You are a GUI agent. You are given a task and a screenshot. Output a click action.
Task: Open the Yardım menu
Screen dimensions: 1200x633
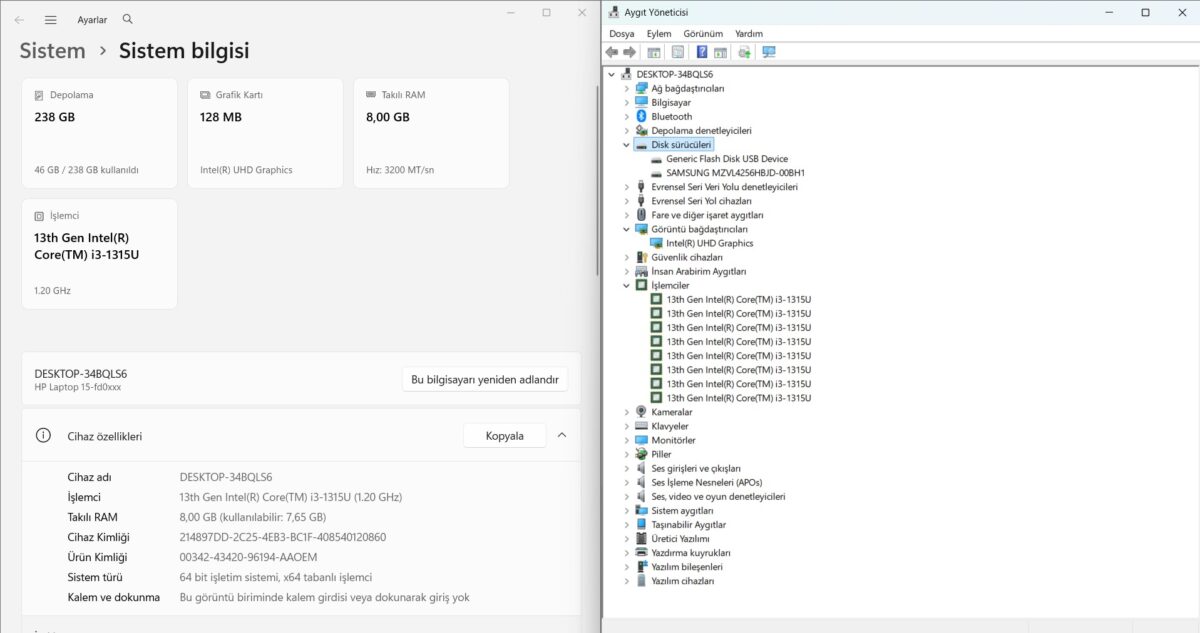pos(749,33)
